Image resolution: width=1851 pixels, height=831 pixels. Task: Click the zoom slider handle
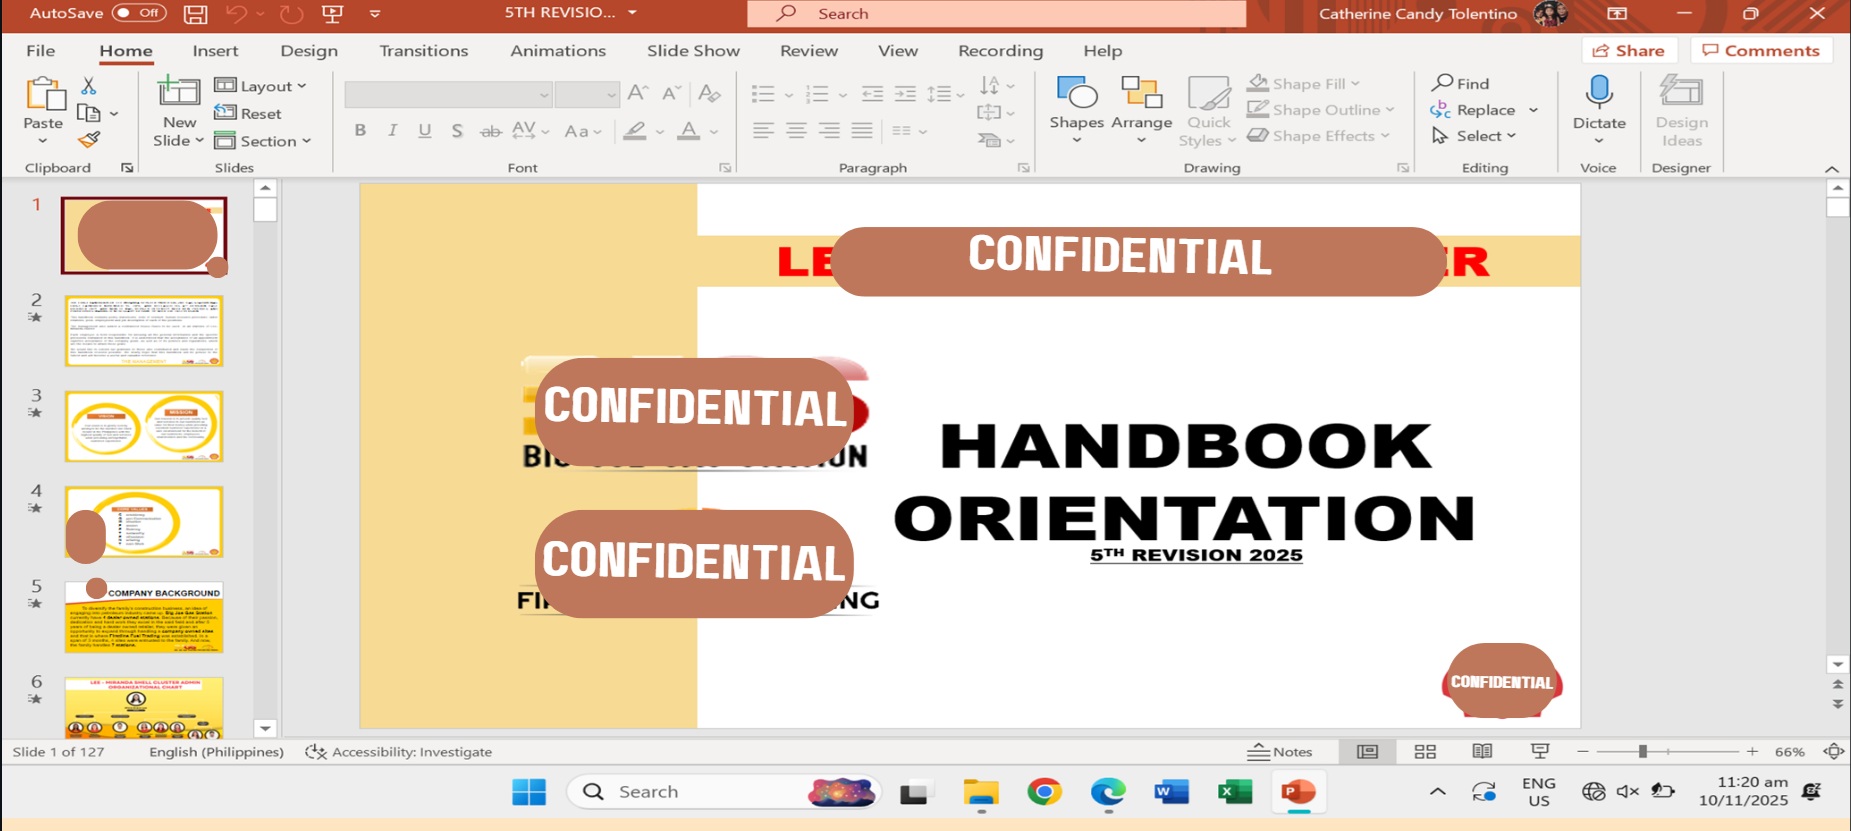coord(1642,752)
